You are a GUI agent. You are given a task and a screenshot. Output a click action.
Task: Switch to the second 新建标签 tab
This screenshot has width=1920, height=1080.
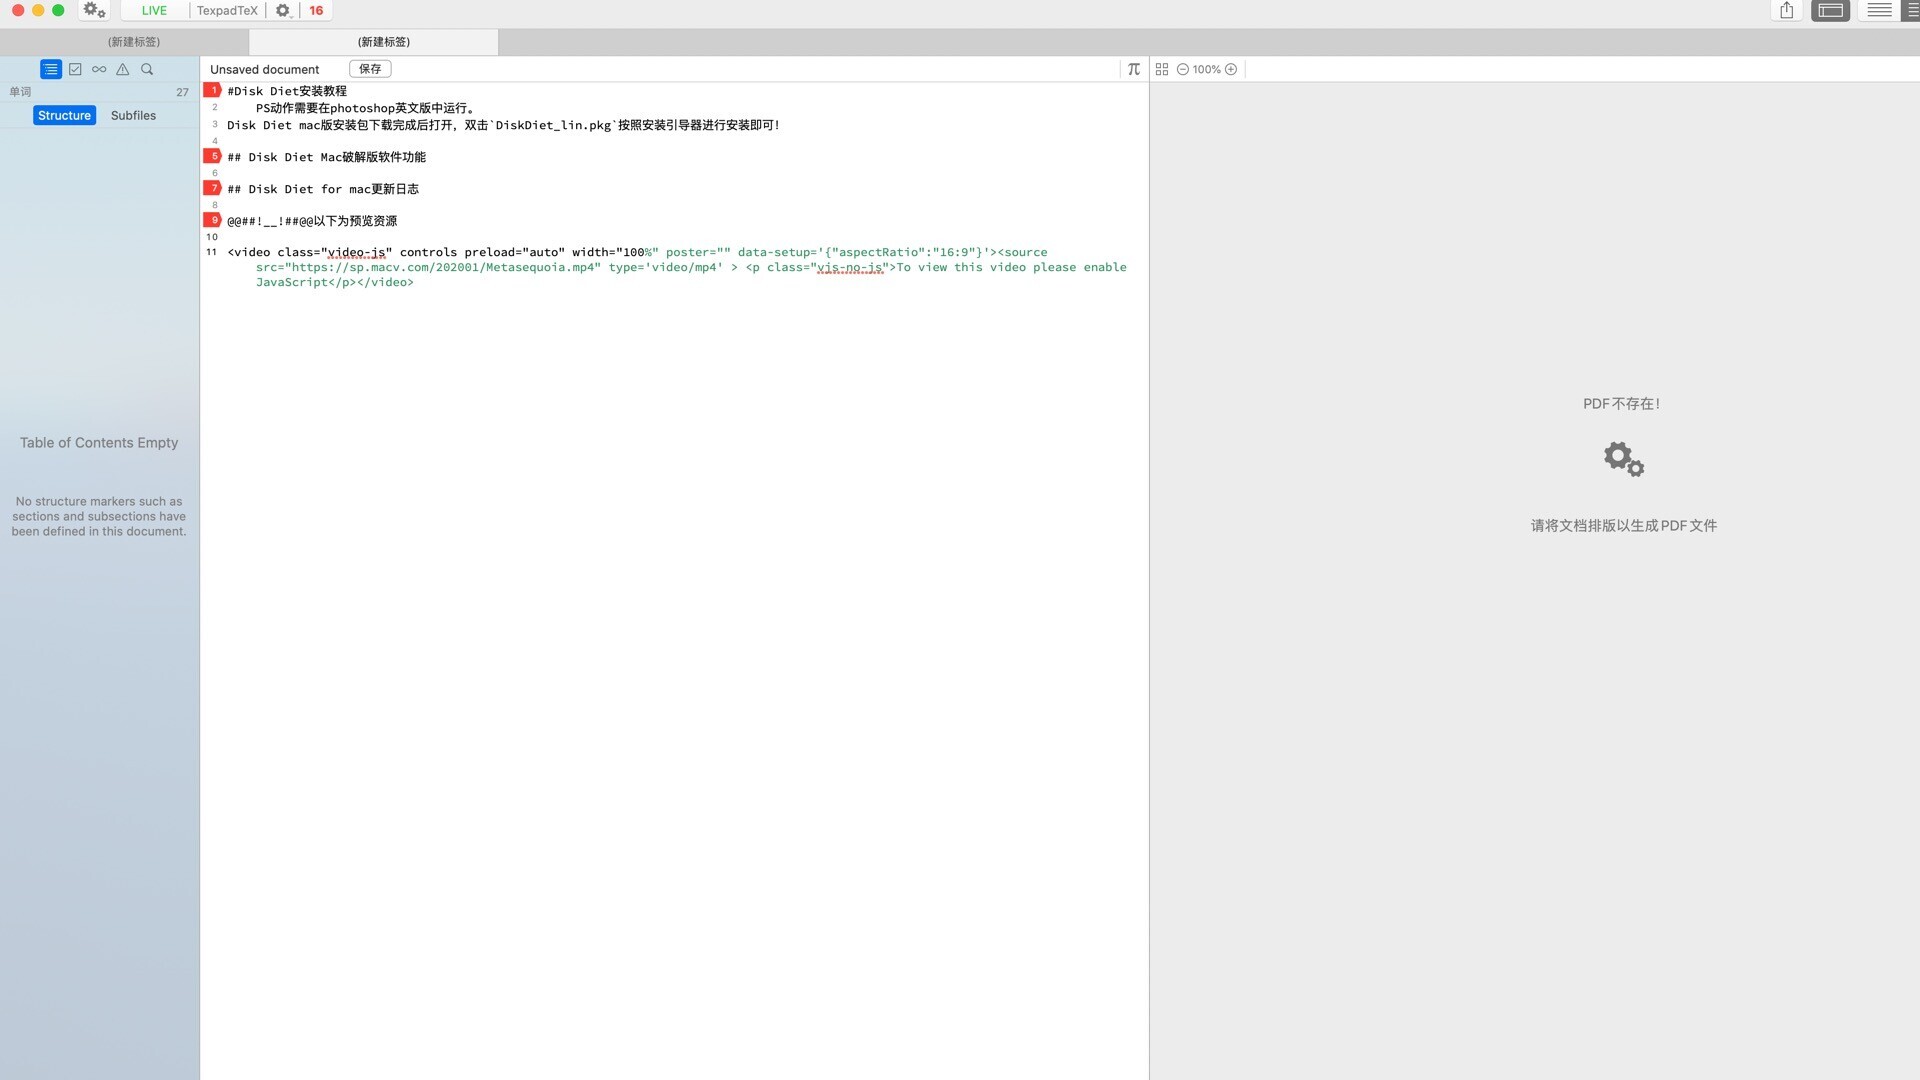point(384,42)
